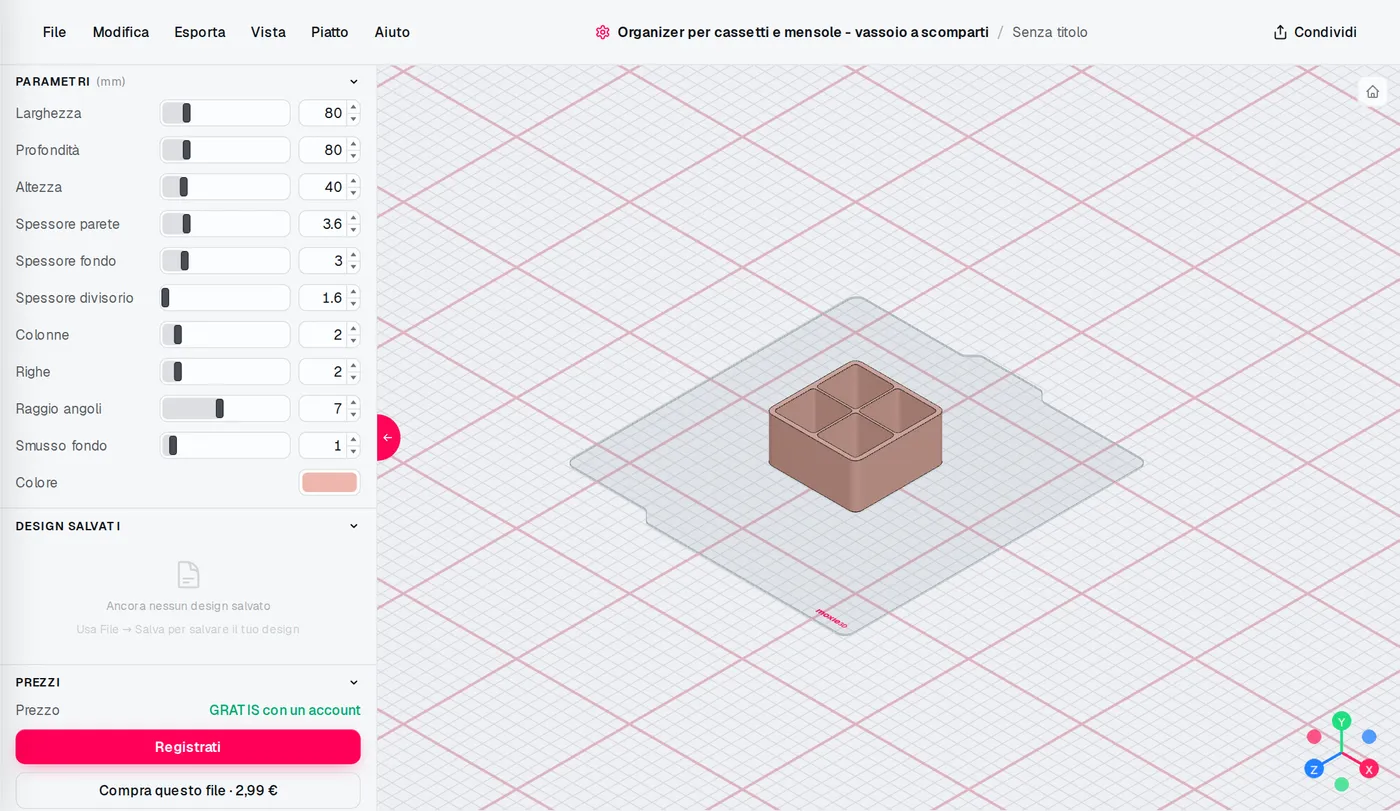The height and width of the screenshot is (811, 1400).
Task: Click the Senza titolo document name
Action: tap(1050, 32)
